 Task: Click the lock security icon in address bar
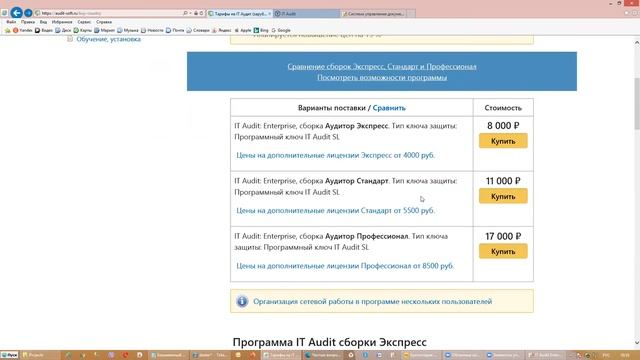point(196,13)
